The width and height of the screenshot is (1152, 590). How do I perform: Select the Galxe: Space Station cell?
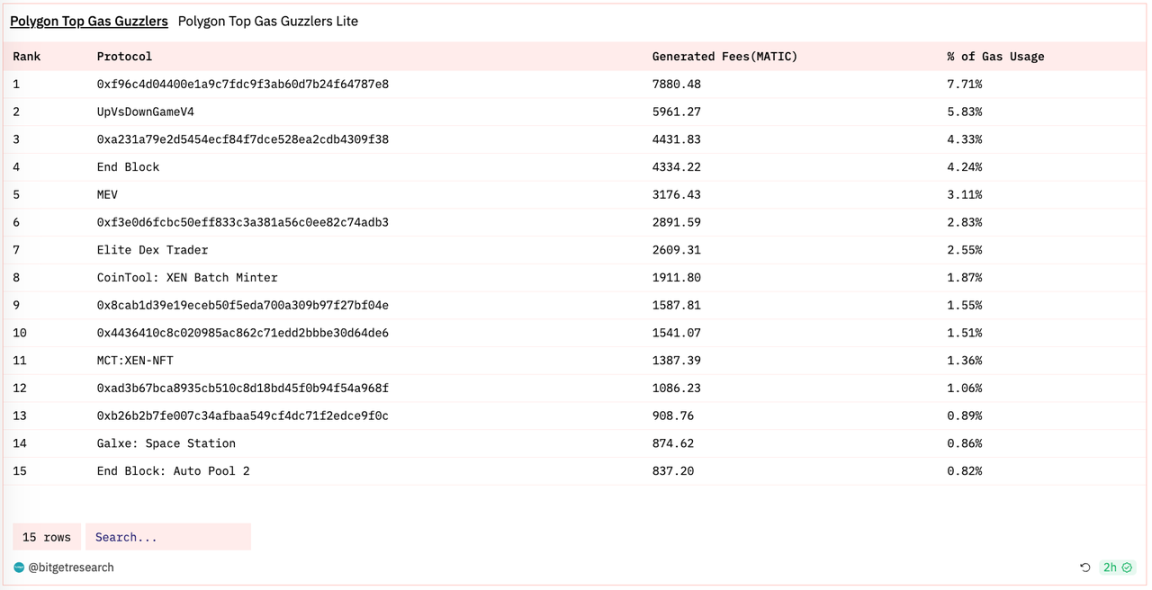pyautogui.click(x=166, y=444)
